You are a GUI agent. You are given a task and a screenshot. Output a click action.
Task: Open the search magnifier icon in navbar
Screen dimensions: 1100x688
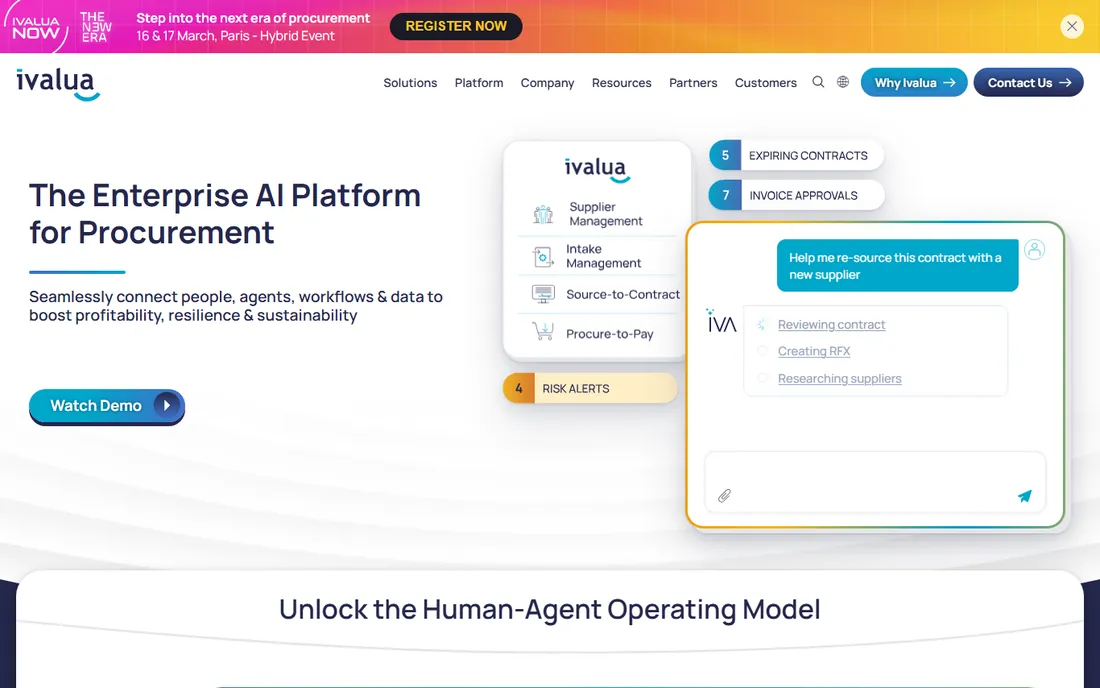(x=818, y=82)
